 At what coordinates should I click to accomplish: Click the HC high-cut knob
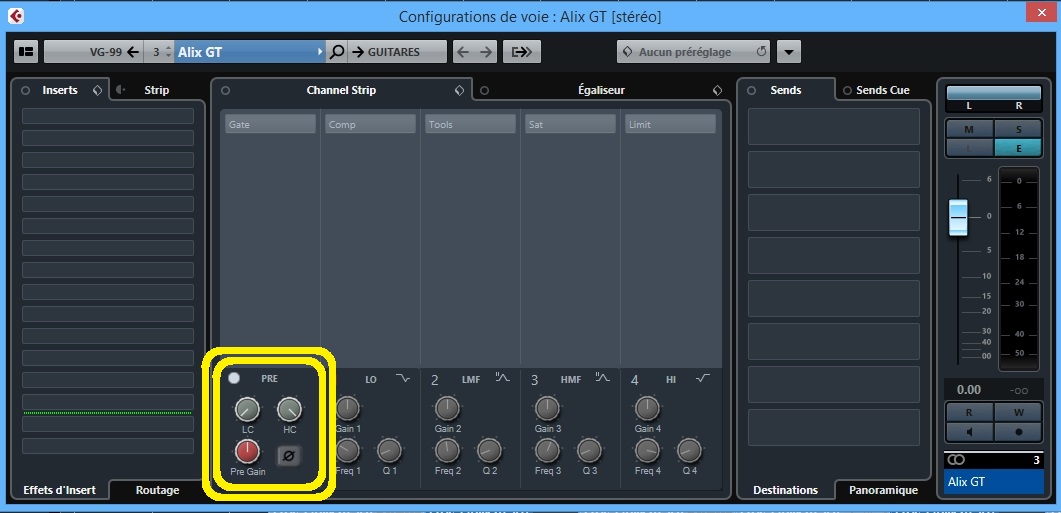289,409
